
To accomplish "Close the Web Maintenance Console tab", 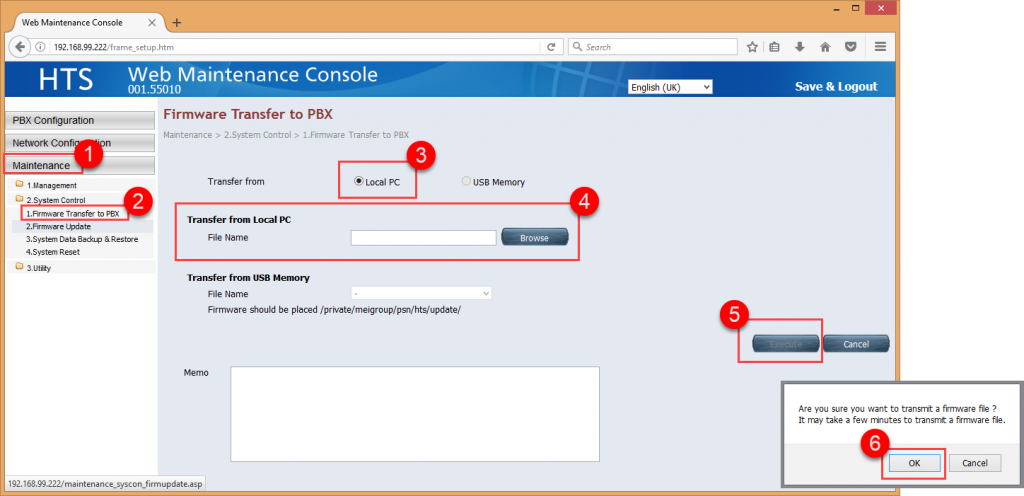I will [152, 23].
